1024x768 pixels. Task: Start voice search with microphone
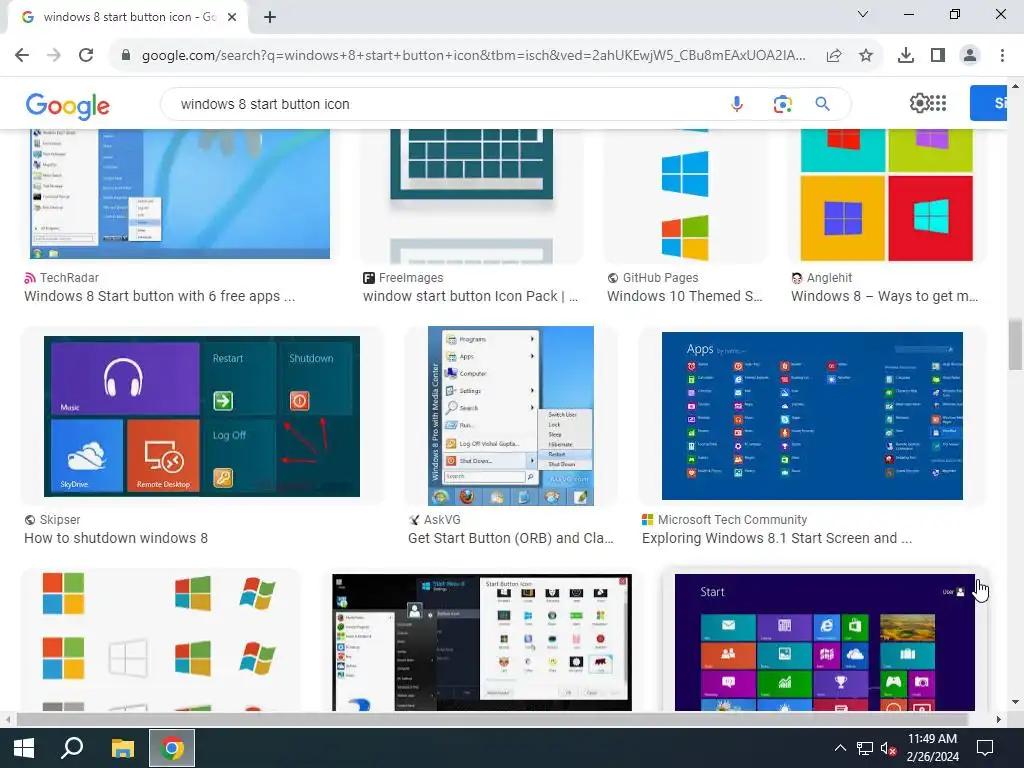[x=737, y=104]
